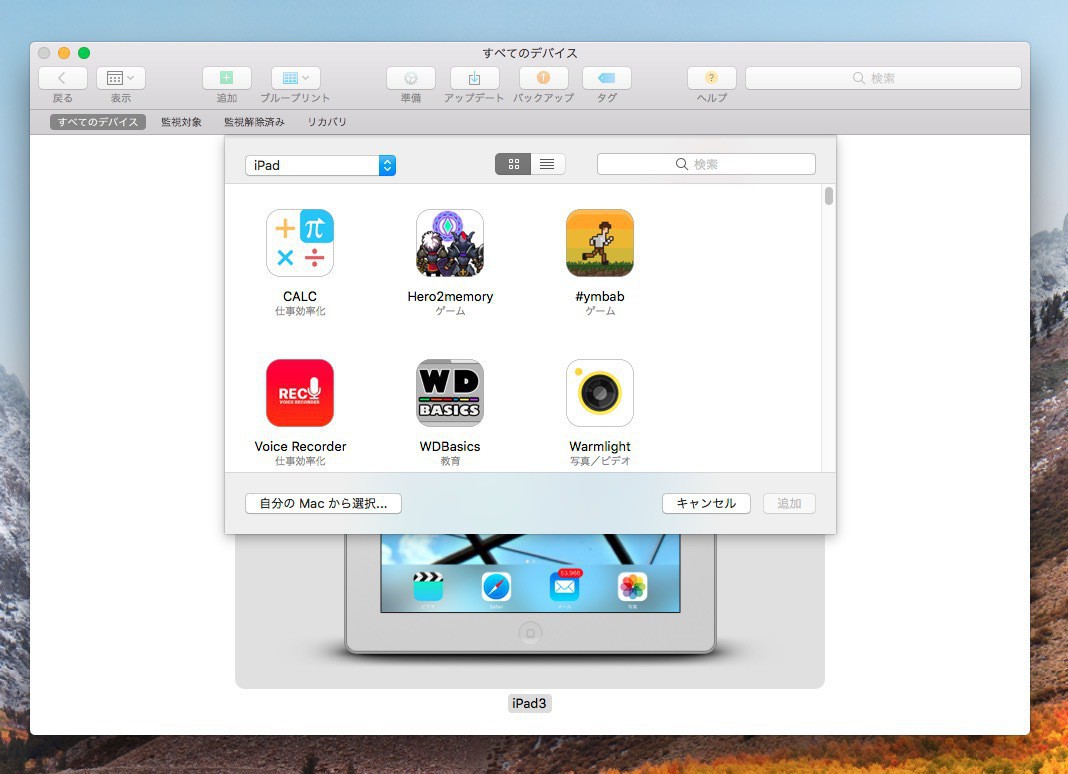
Task: Open ヘルプ help from toolbar
Action: [712, 78]
